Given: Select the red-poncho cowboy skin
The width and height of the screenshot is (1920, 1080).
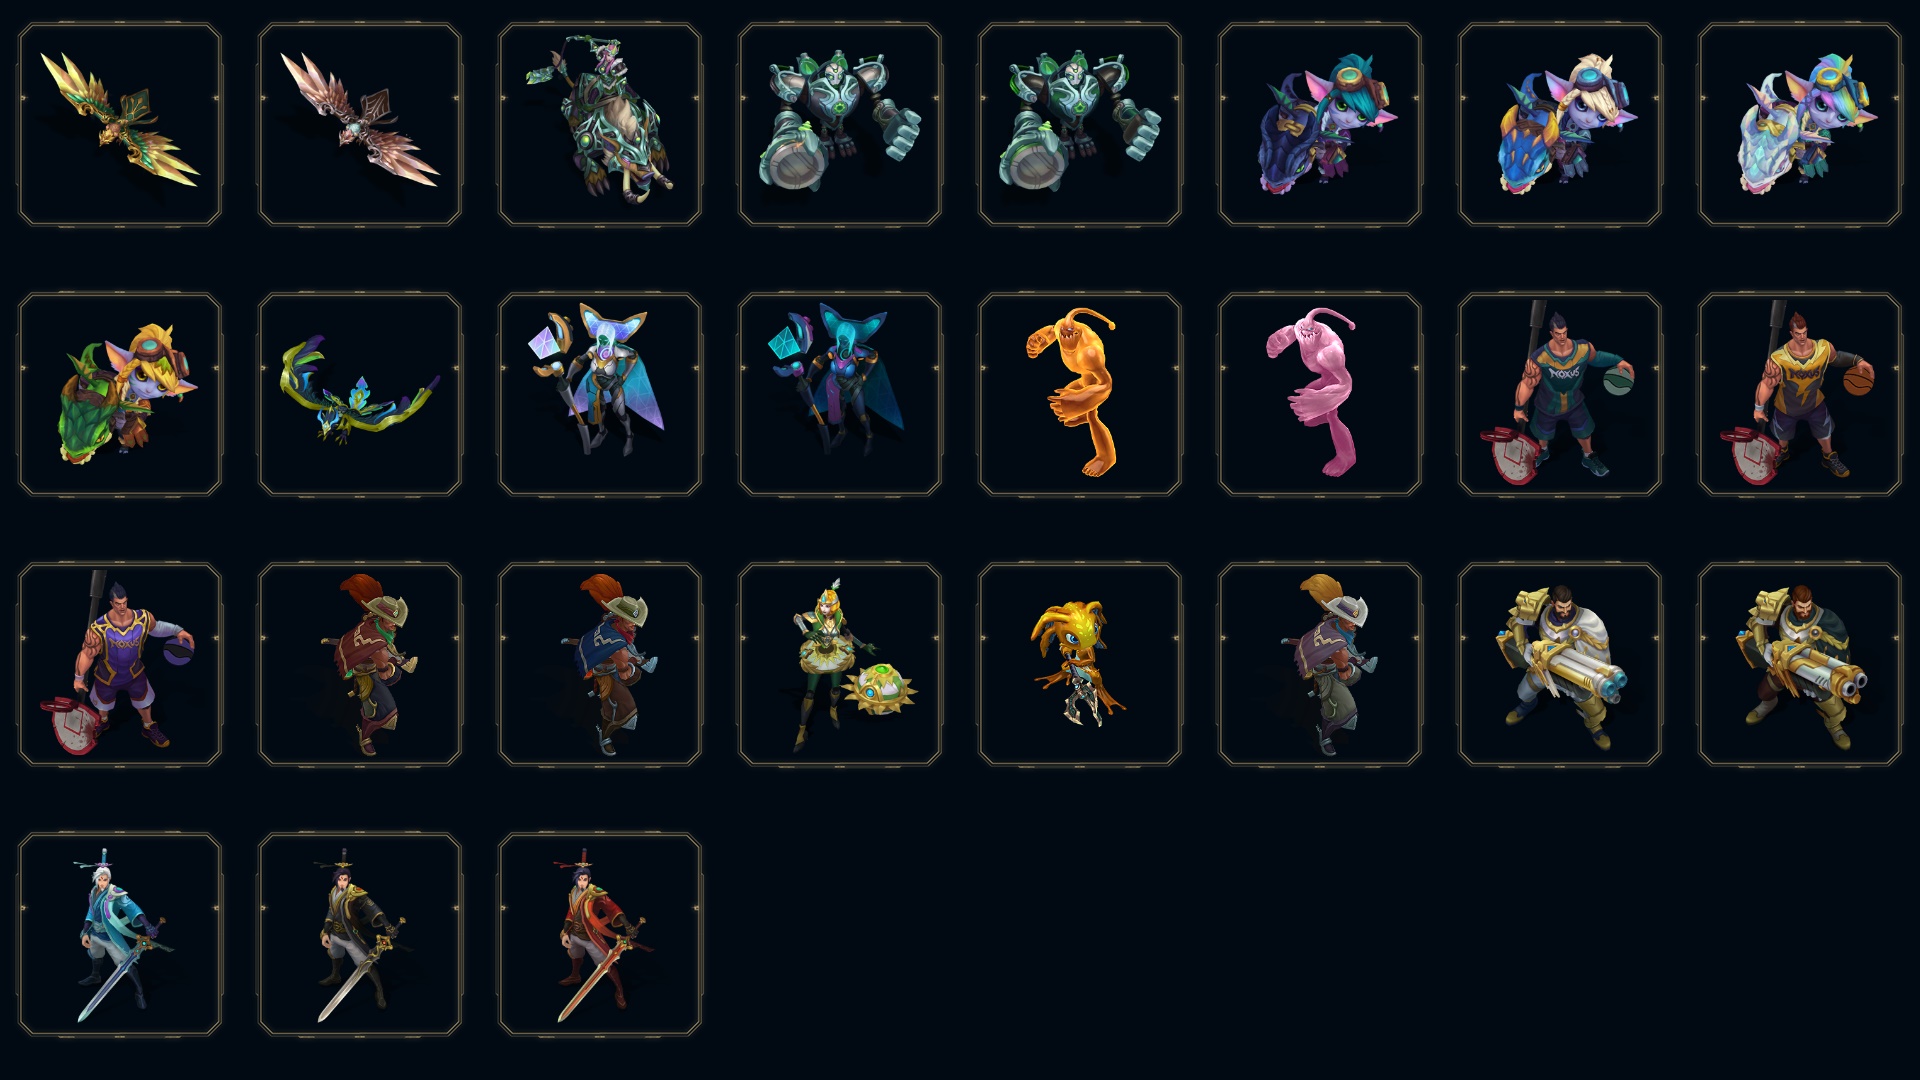Looking at the screenshot, I should [x=360, y=664].
